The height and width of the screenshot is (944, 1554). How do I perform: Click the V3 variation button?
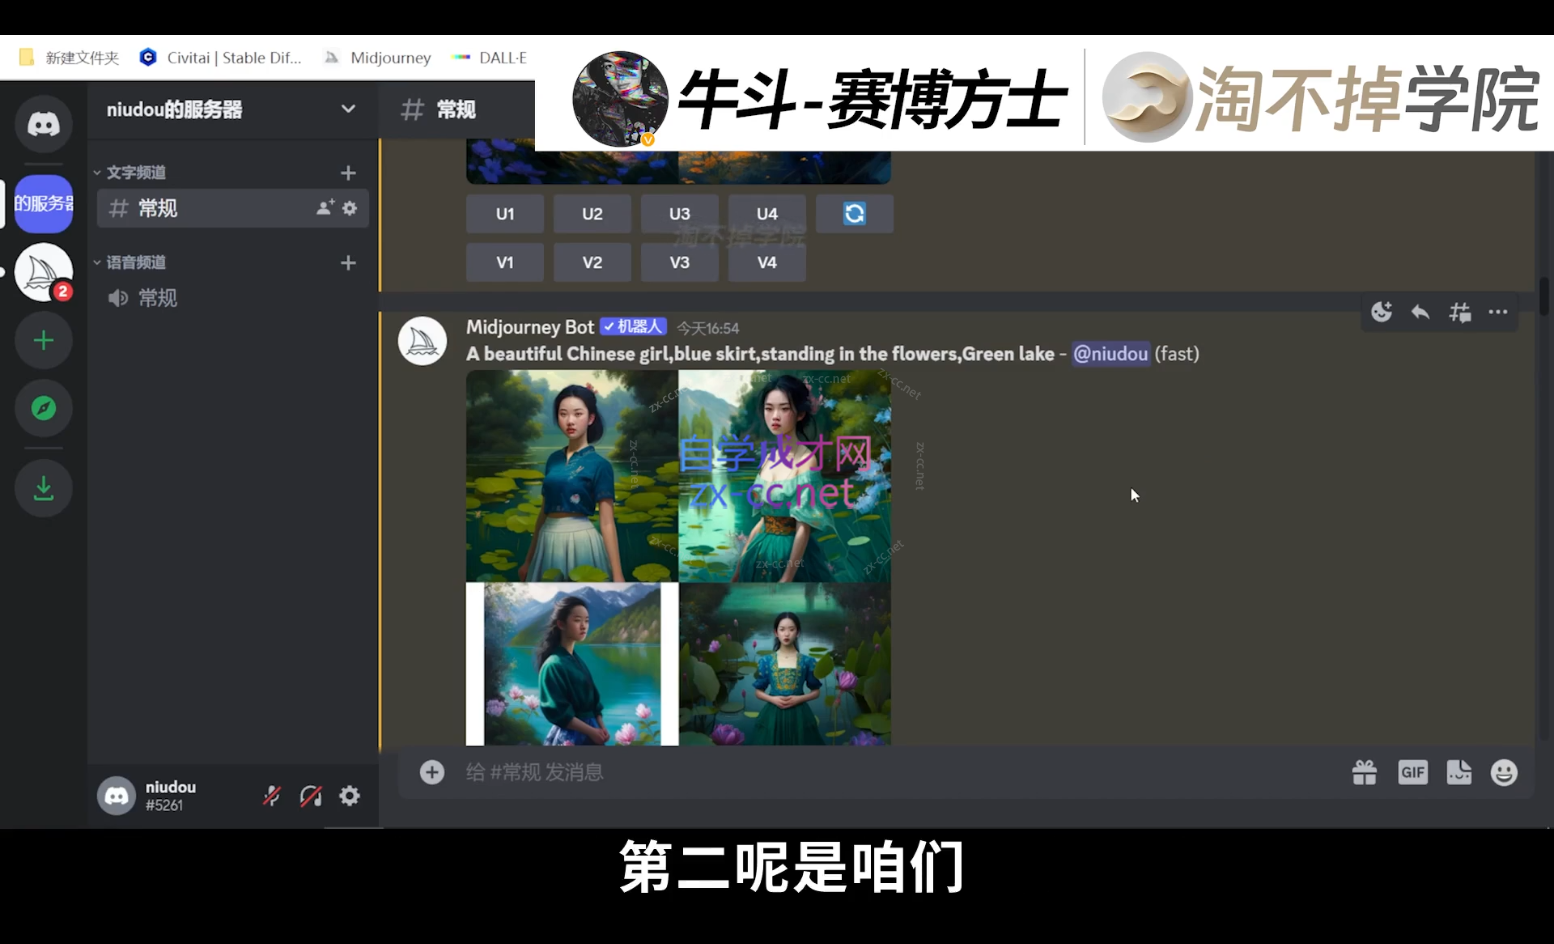pyautogui.click(x=679, y=262)
